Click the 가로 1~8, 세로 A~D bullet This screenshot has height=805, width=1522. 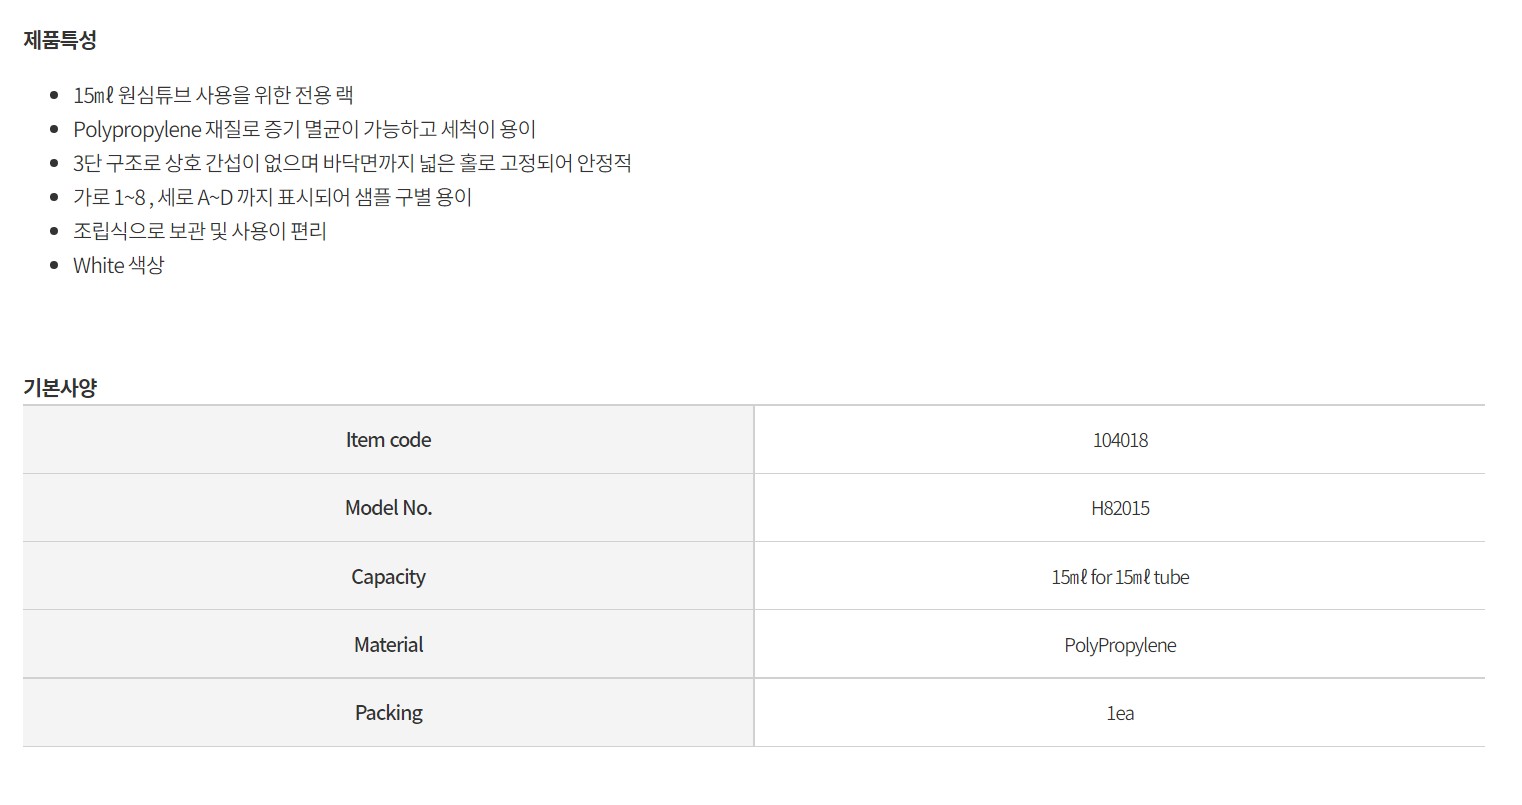point(272,197)
